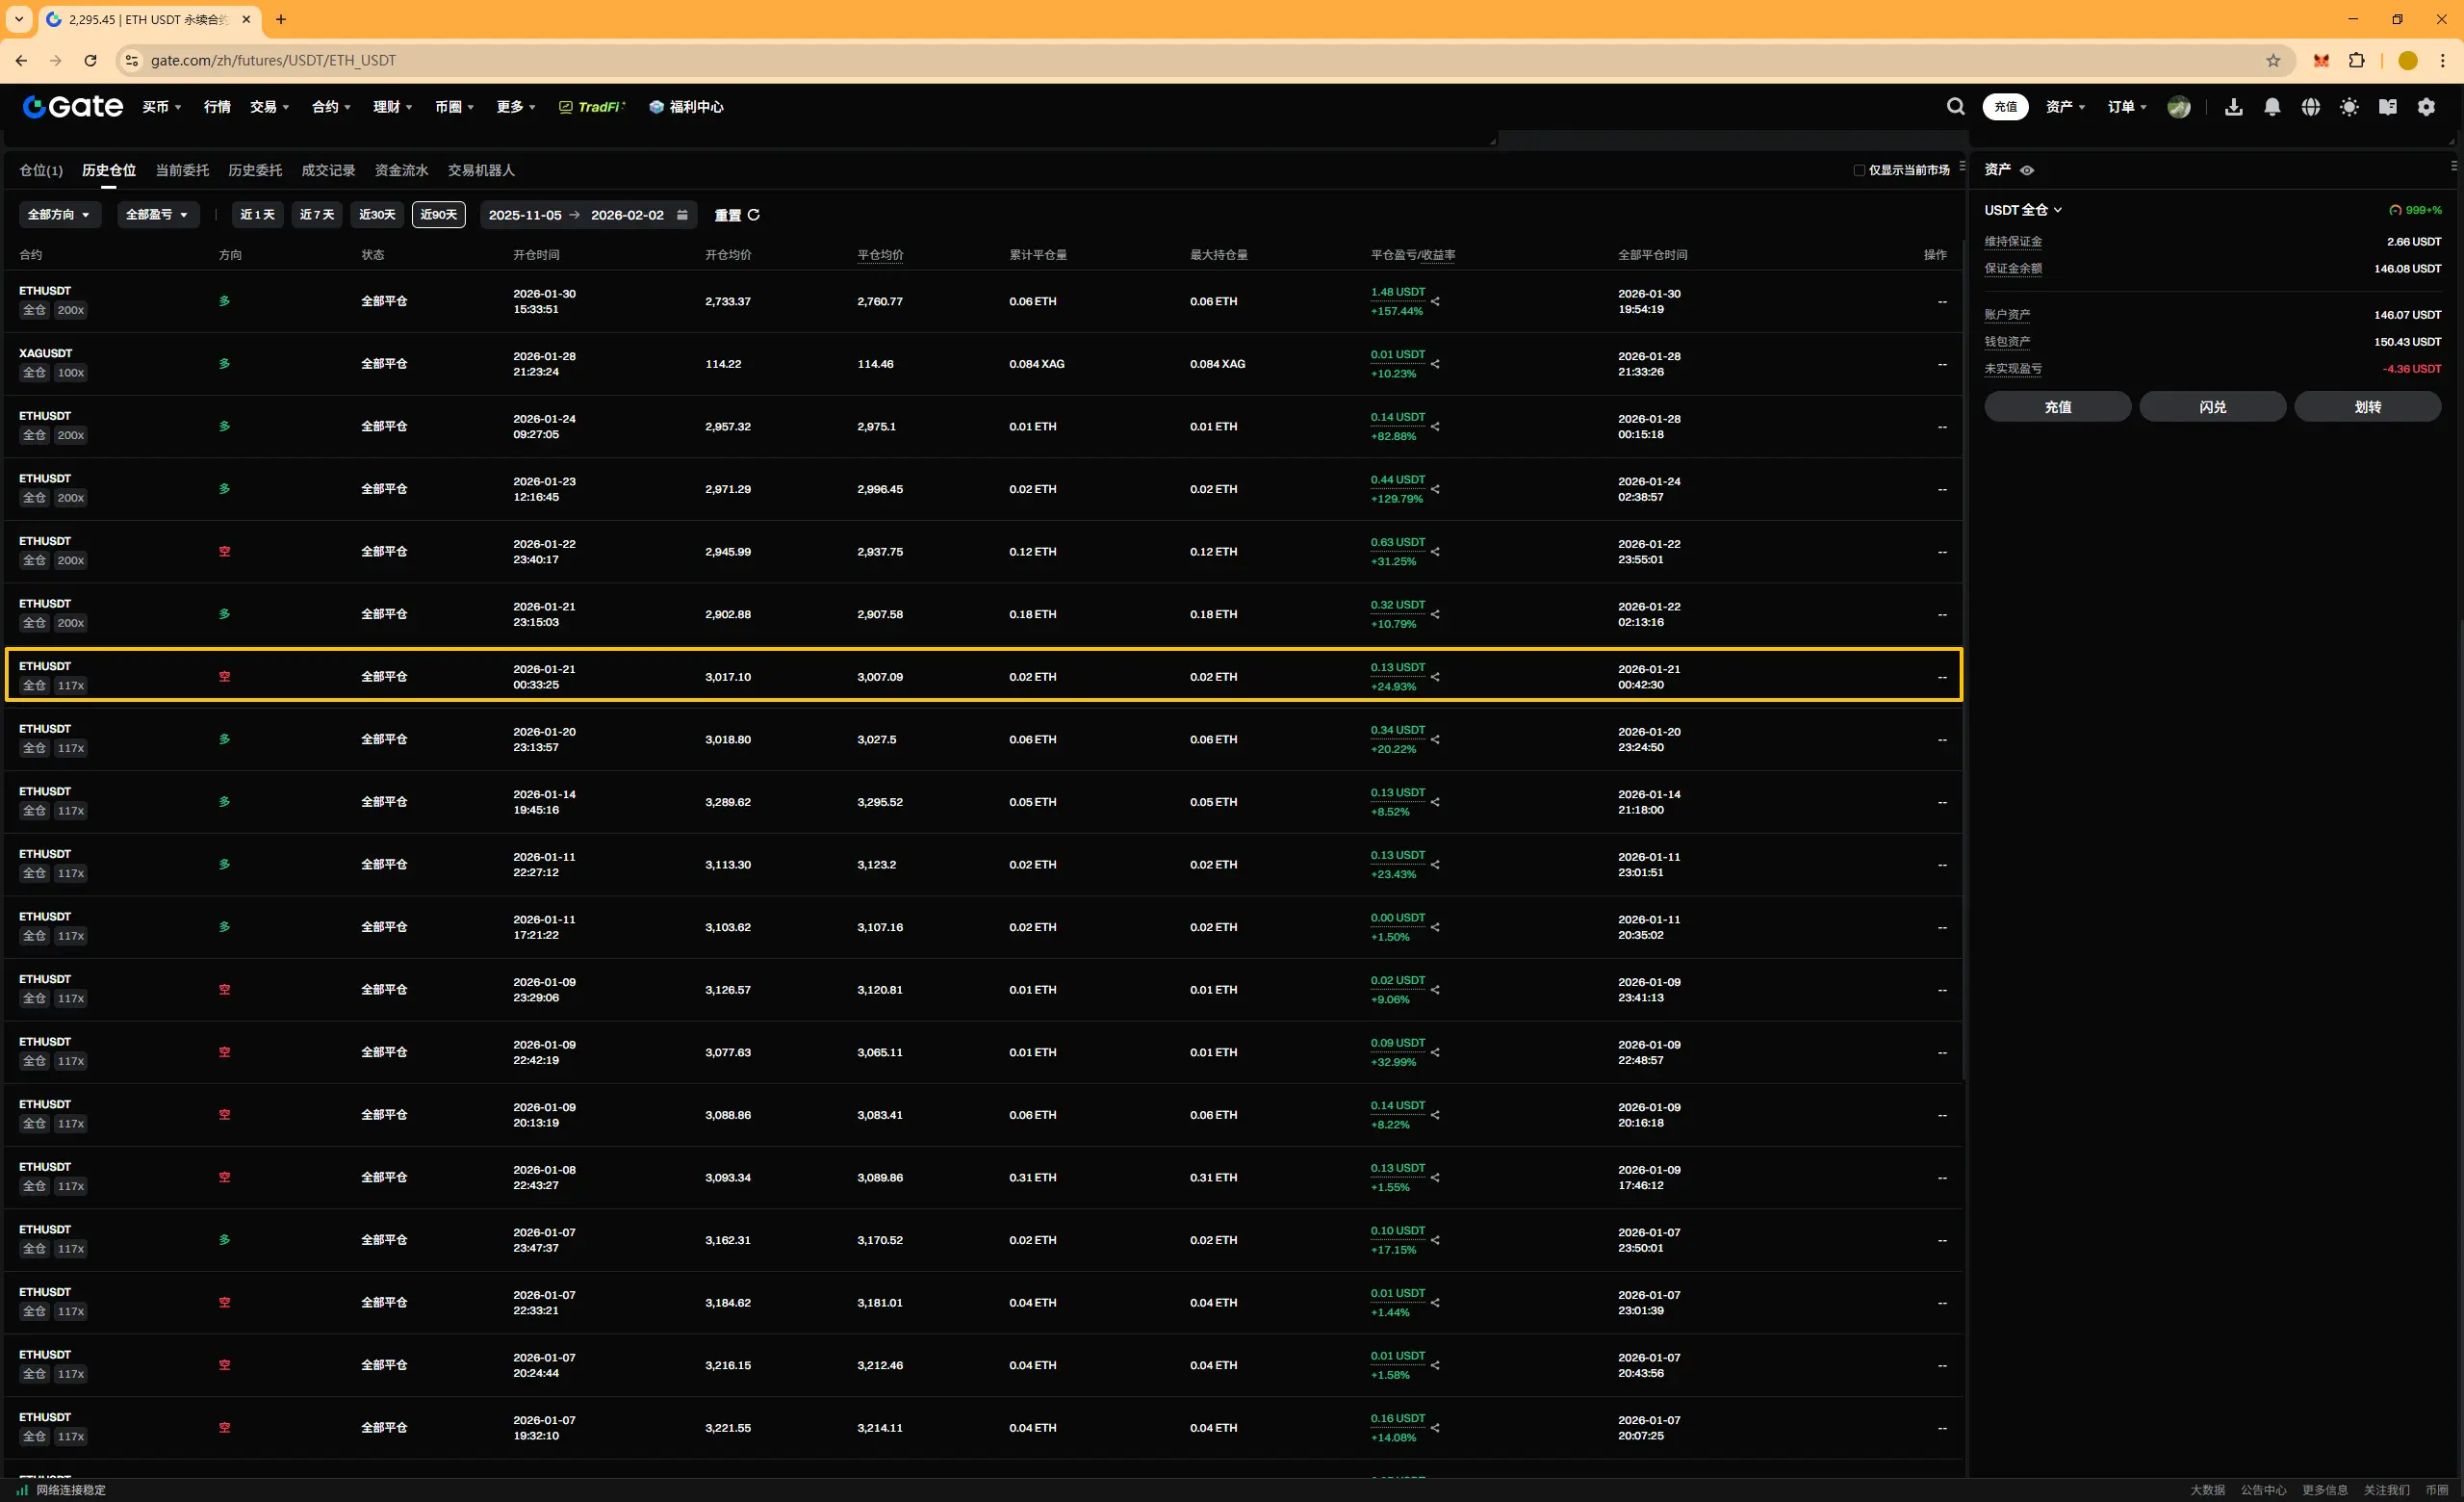Open the 全部盈亏 profit filter dropdown
Viewport: 2464px width, 1502px height.
coord(157,215)
